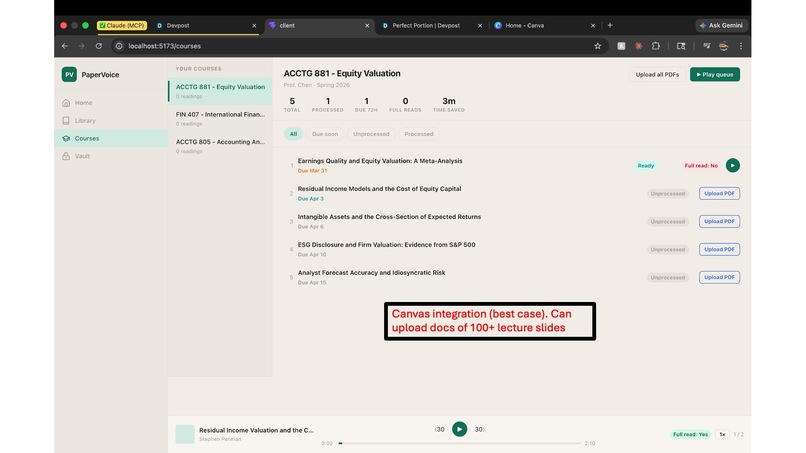Click 'Residual Income Valuation and the C...' player title
The width and height of the screenshot is (806, 453).
click(x=256, y=430)
